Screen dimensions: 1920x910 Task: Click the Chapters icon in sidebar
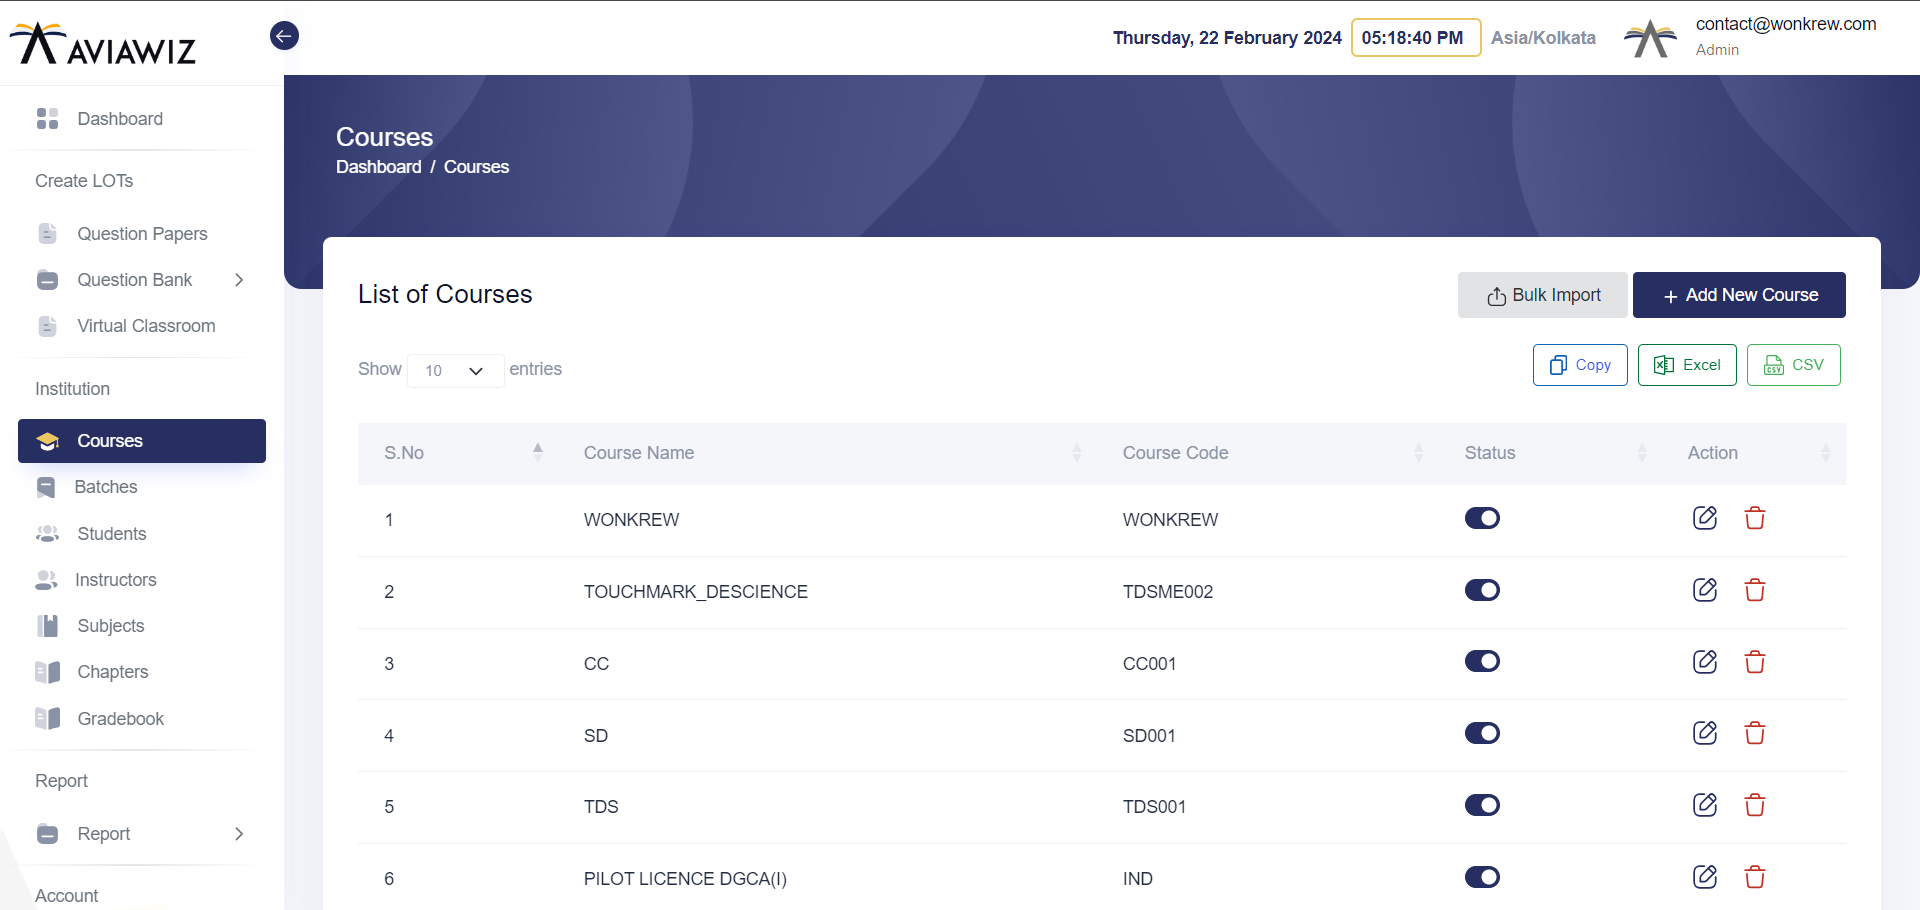tap(47, 672)
